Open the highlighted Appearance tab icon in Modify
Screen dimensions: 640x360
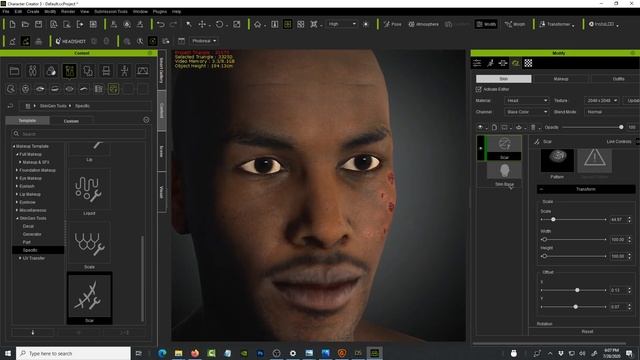[516, 63]
